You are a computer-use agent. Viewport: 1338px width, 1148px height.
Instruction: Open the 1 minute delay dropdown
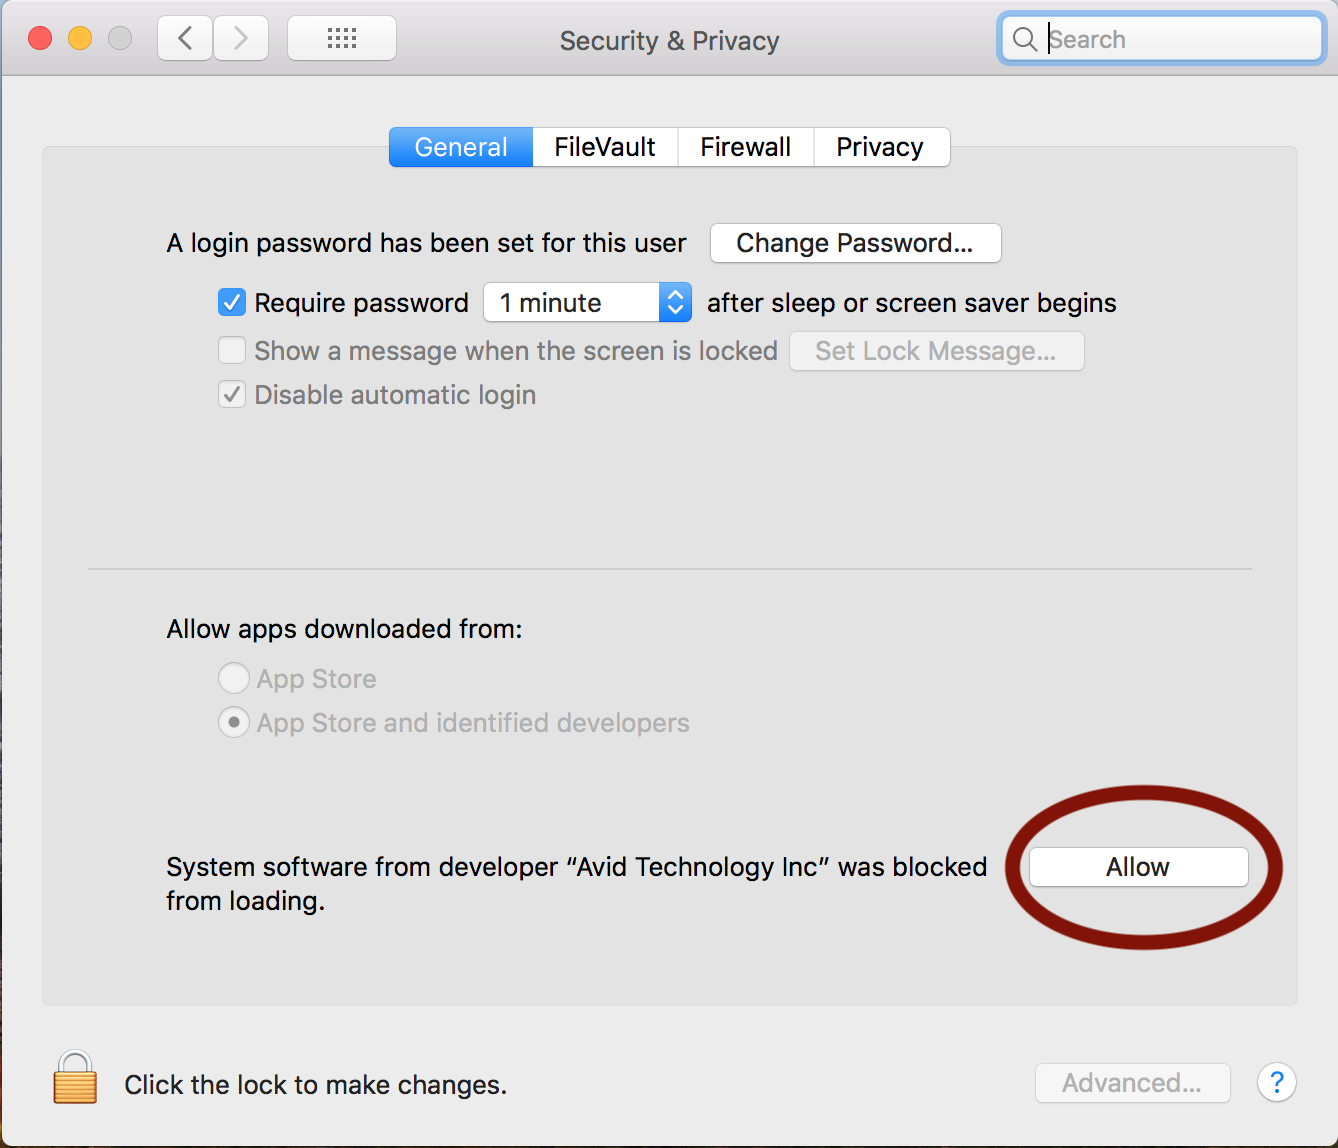point(588,302)
